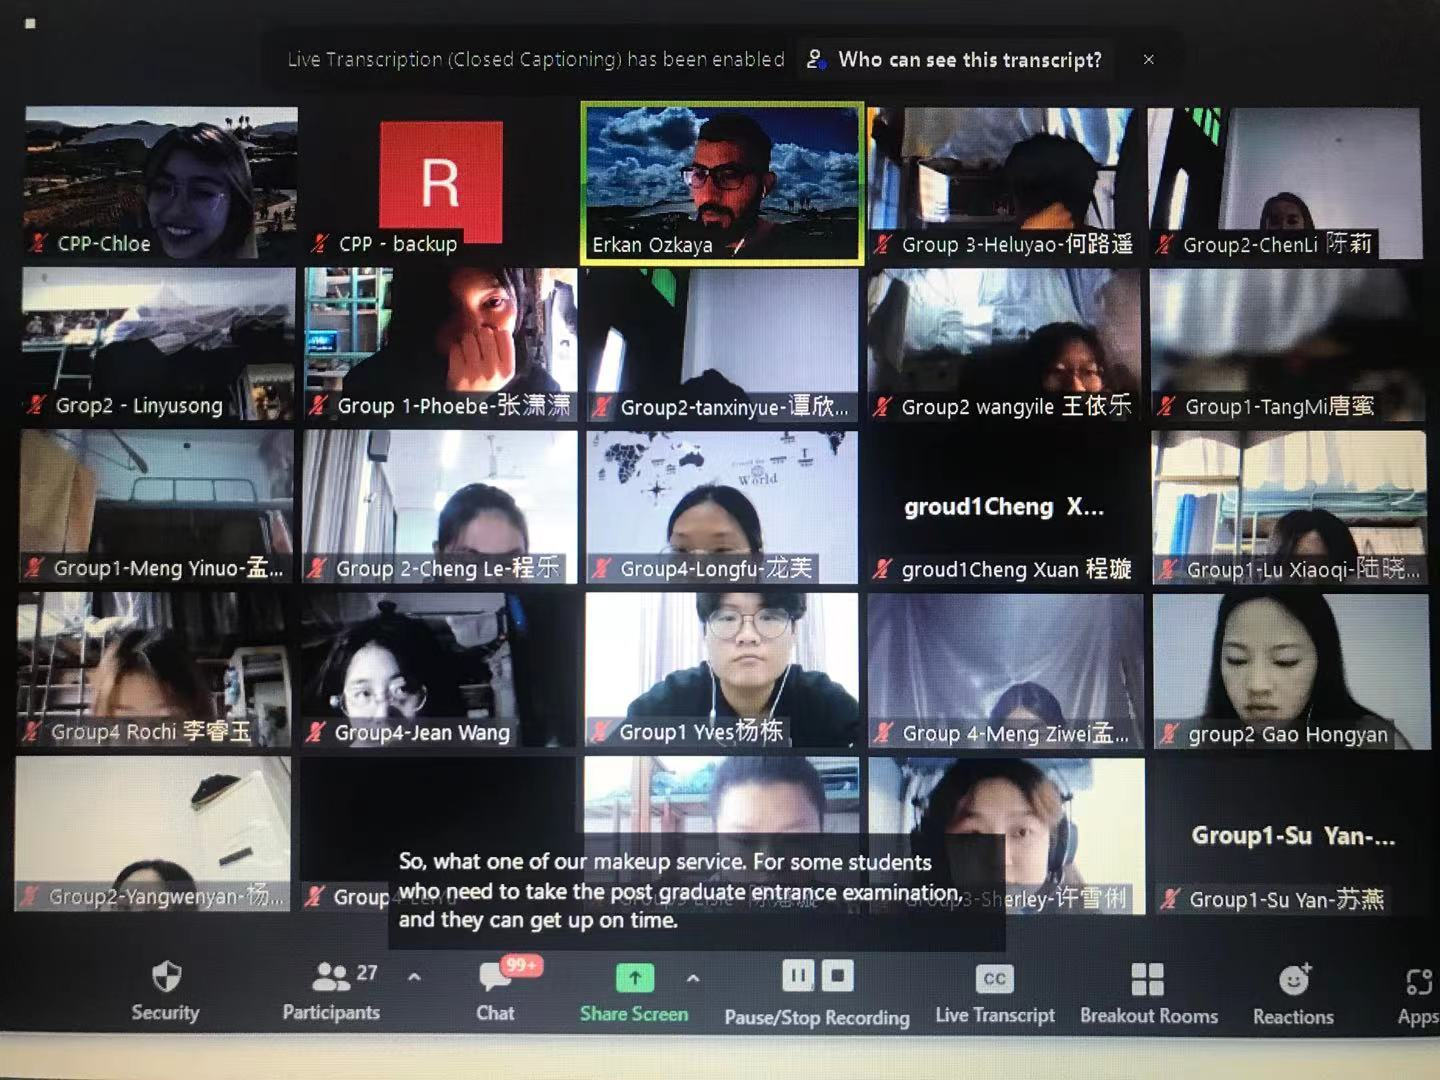The image size is (1440, 1080).
Task: Open the Chat panel
Action: click(x=496, y=977)
